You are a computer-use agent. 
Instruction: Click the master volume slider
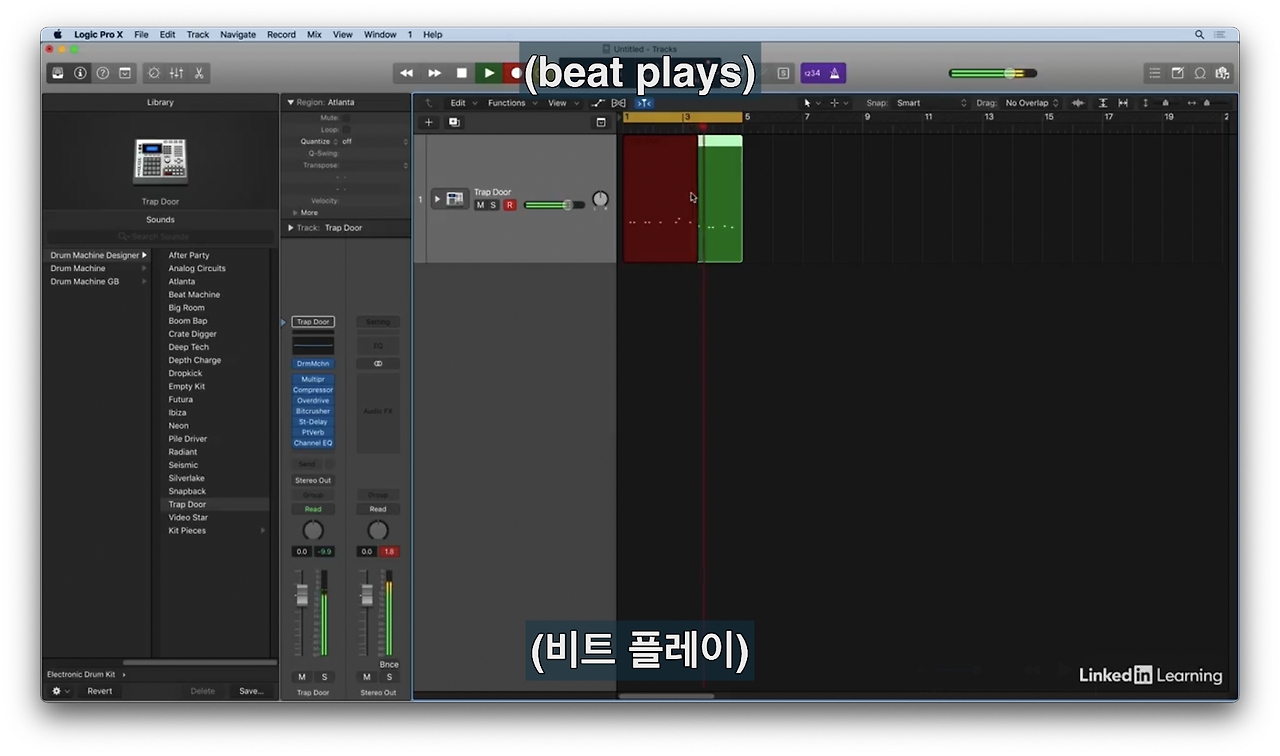point(992,73)
